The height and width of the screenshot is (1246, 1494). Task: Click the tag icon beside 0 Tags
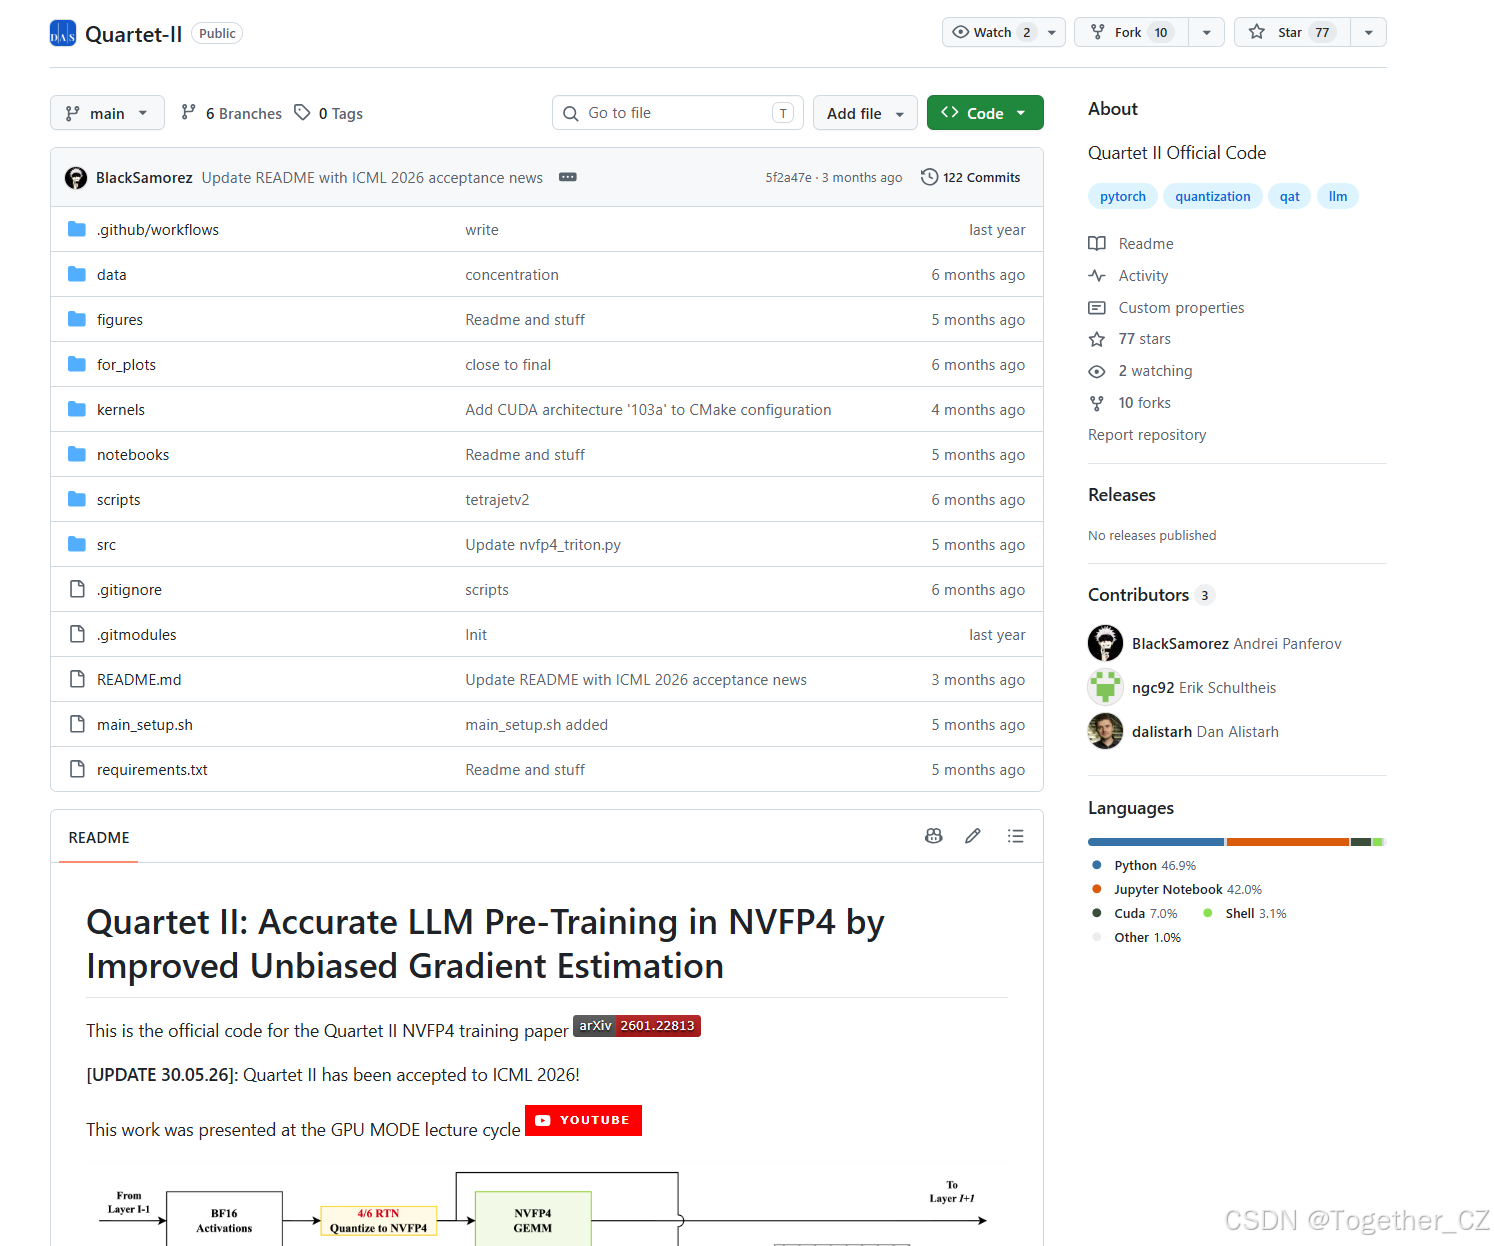coord(302,112)
